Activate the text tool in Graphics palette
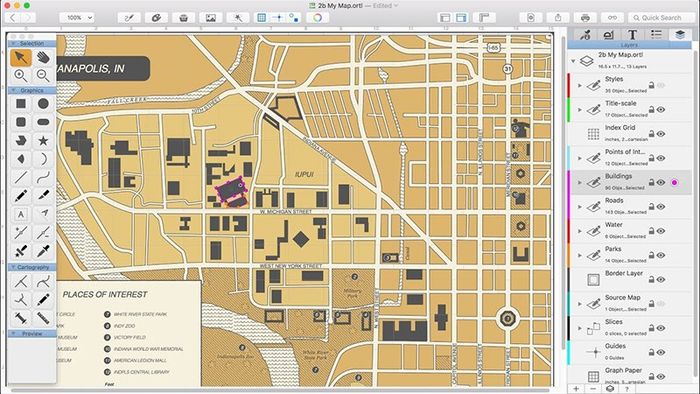Image resolution: width=700 pixels, height=394 pixels. coord(21,214)
